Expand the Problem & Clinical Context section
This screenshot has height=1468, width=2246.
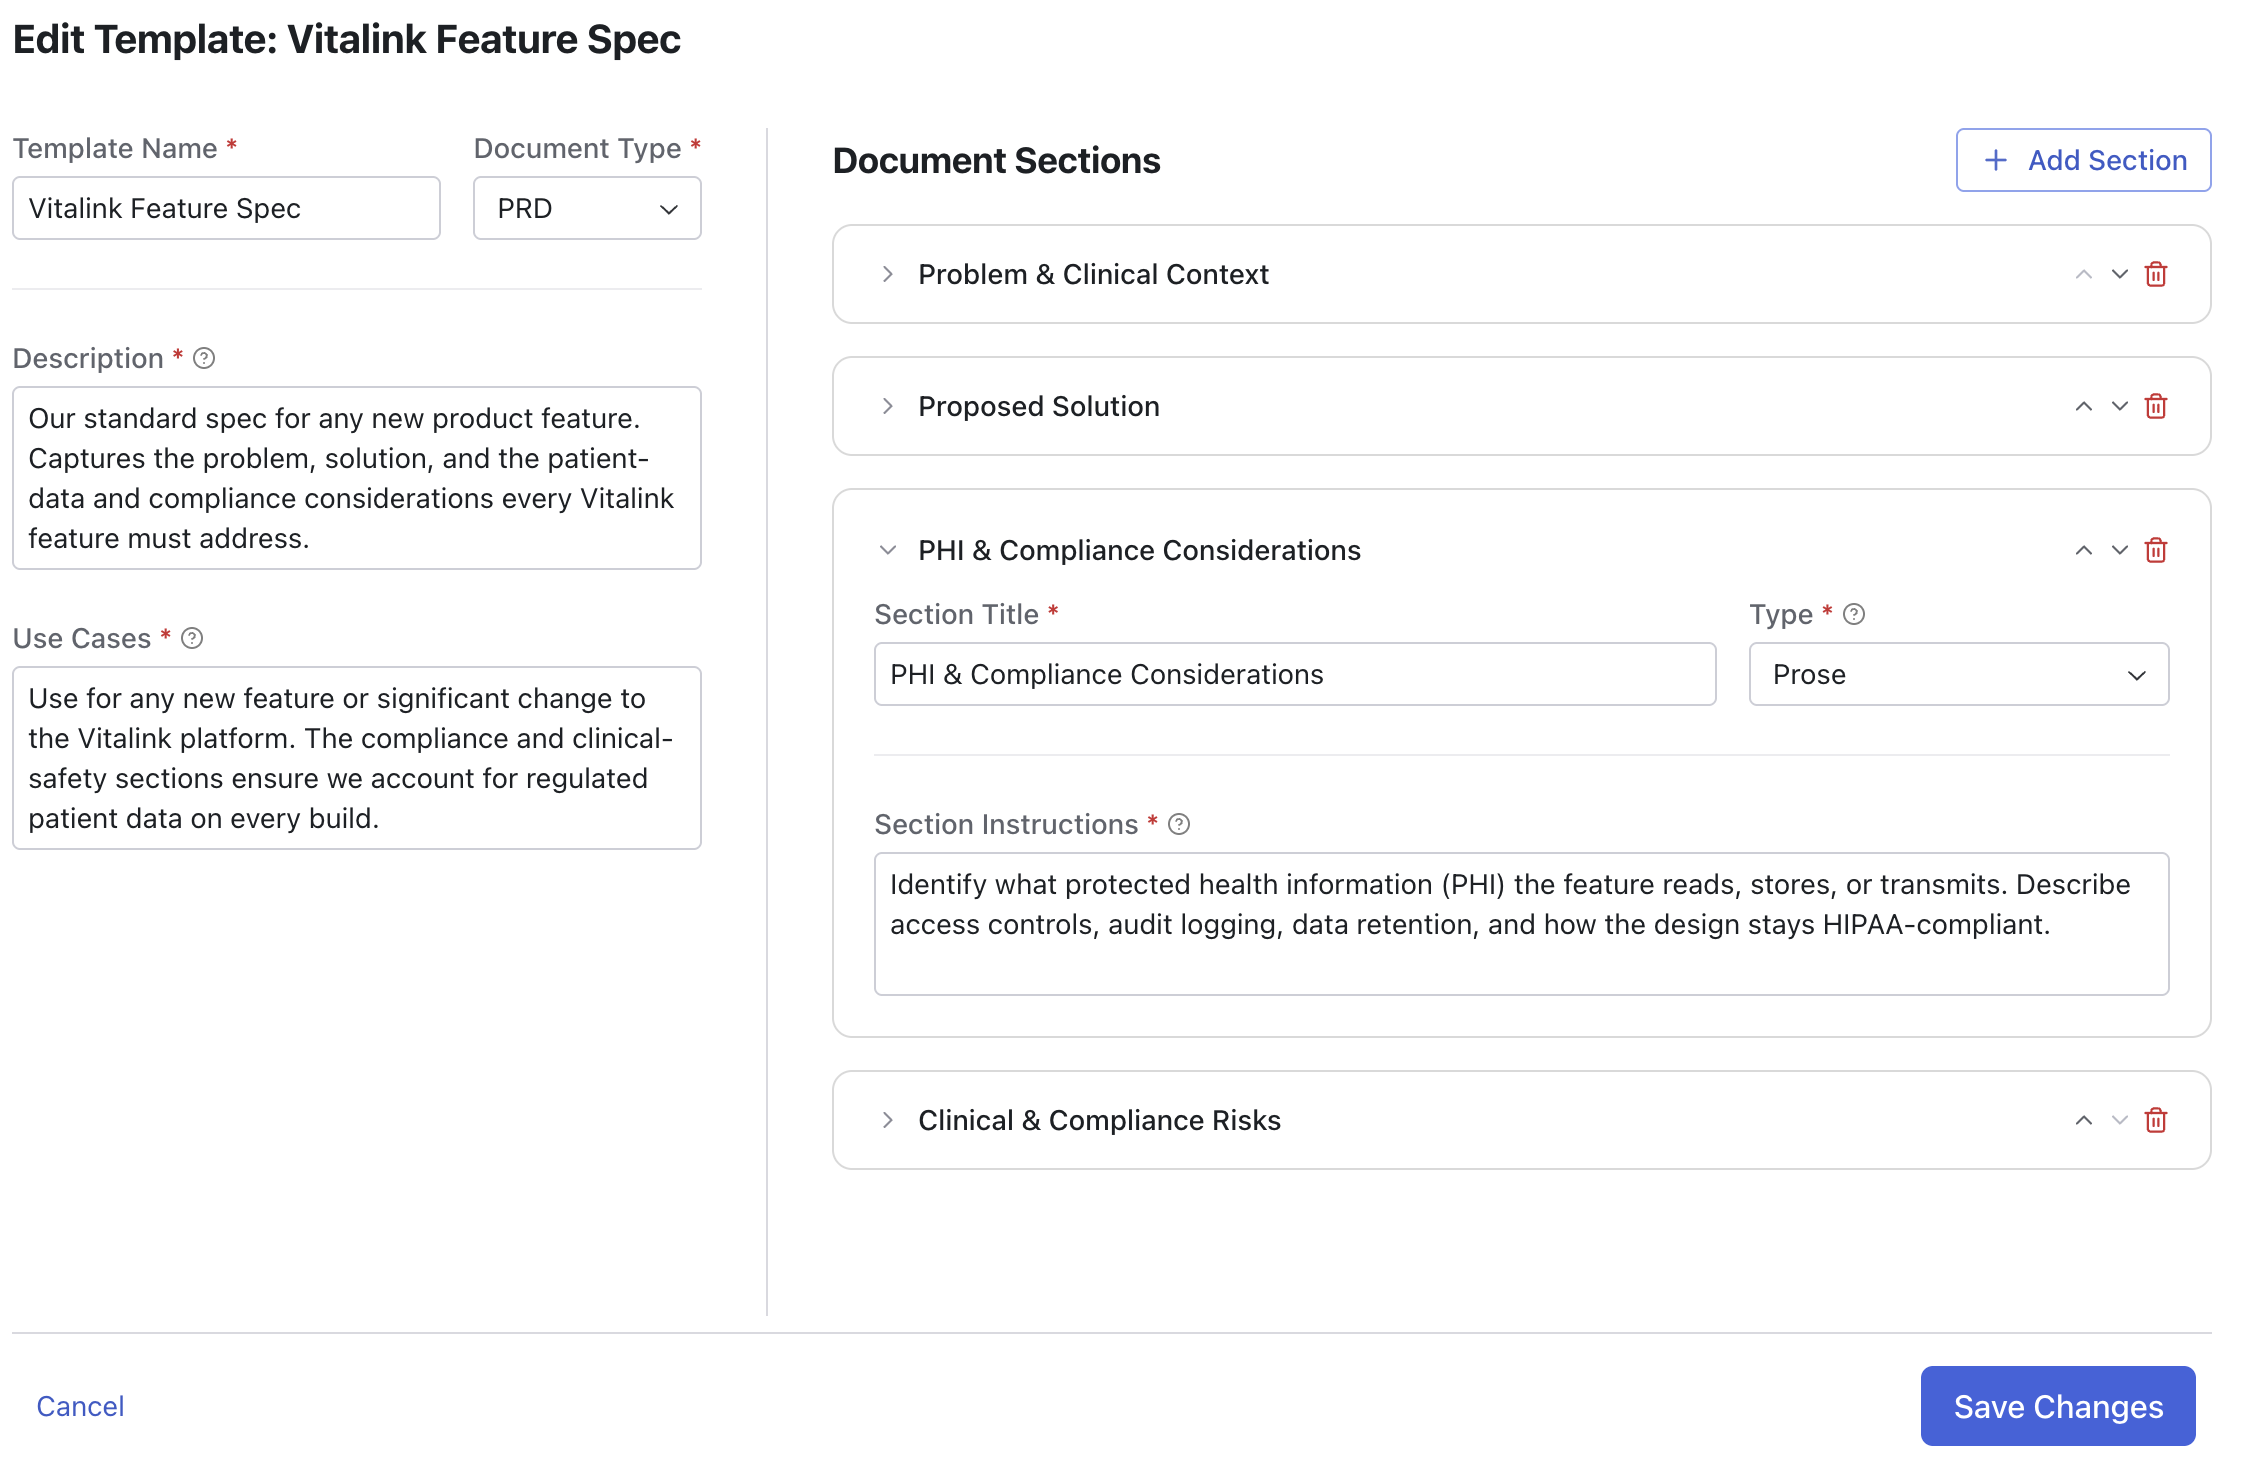887,274
